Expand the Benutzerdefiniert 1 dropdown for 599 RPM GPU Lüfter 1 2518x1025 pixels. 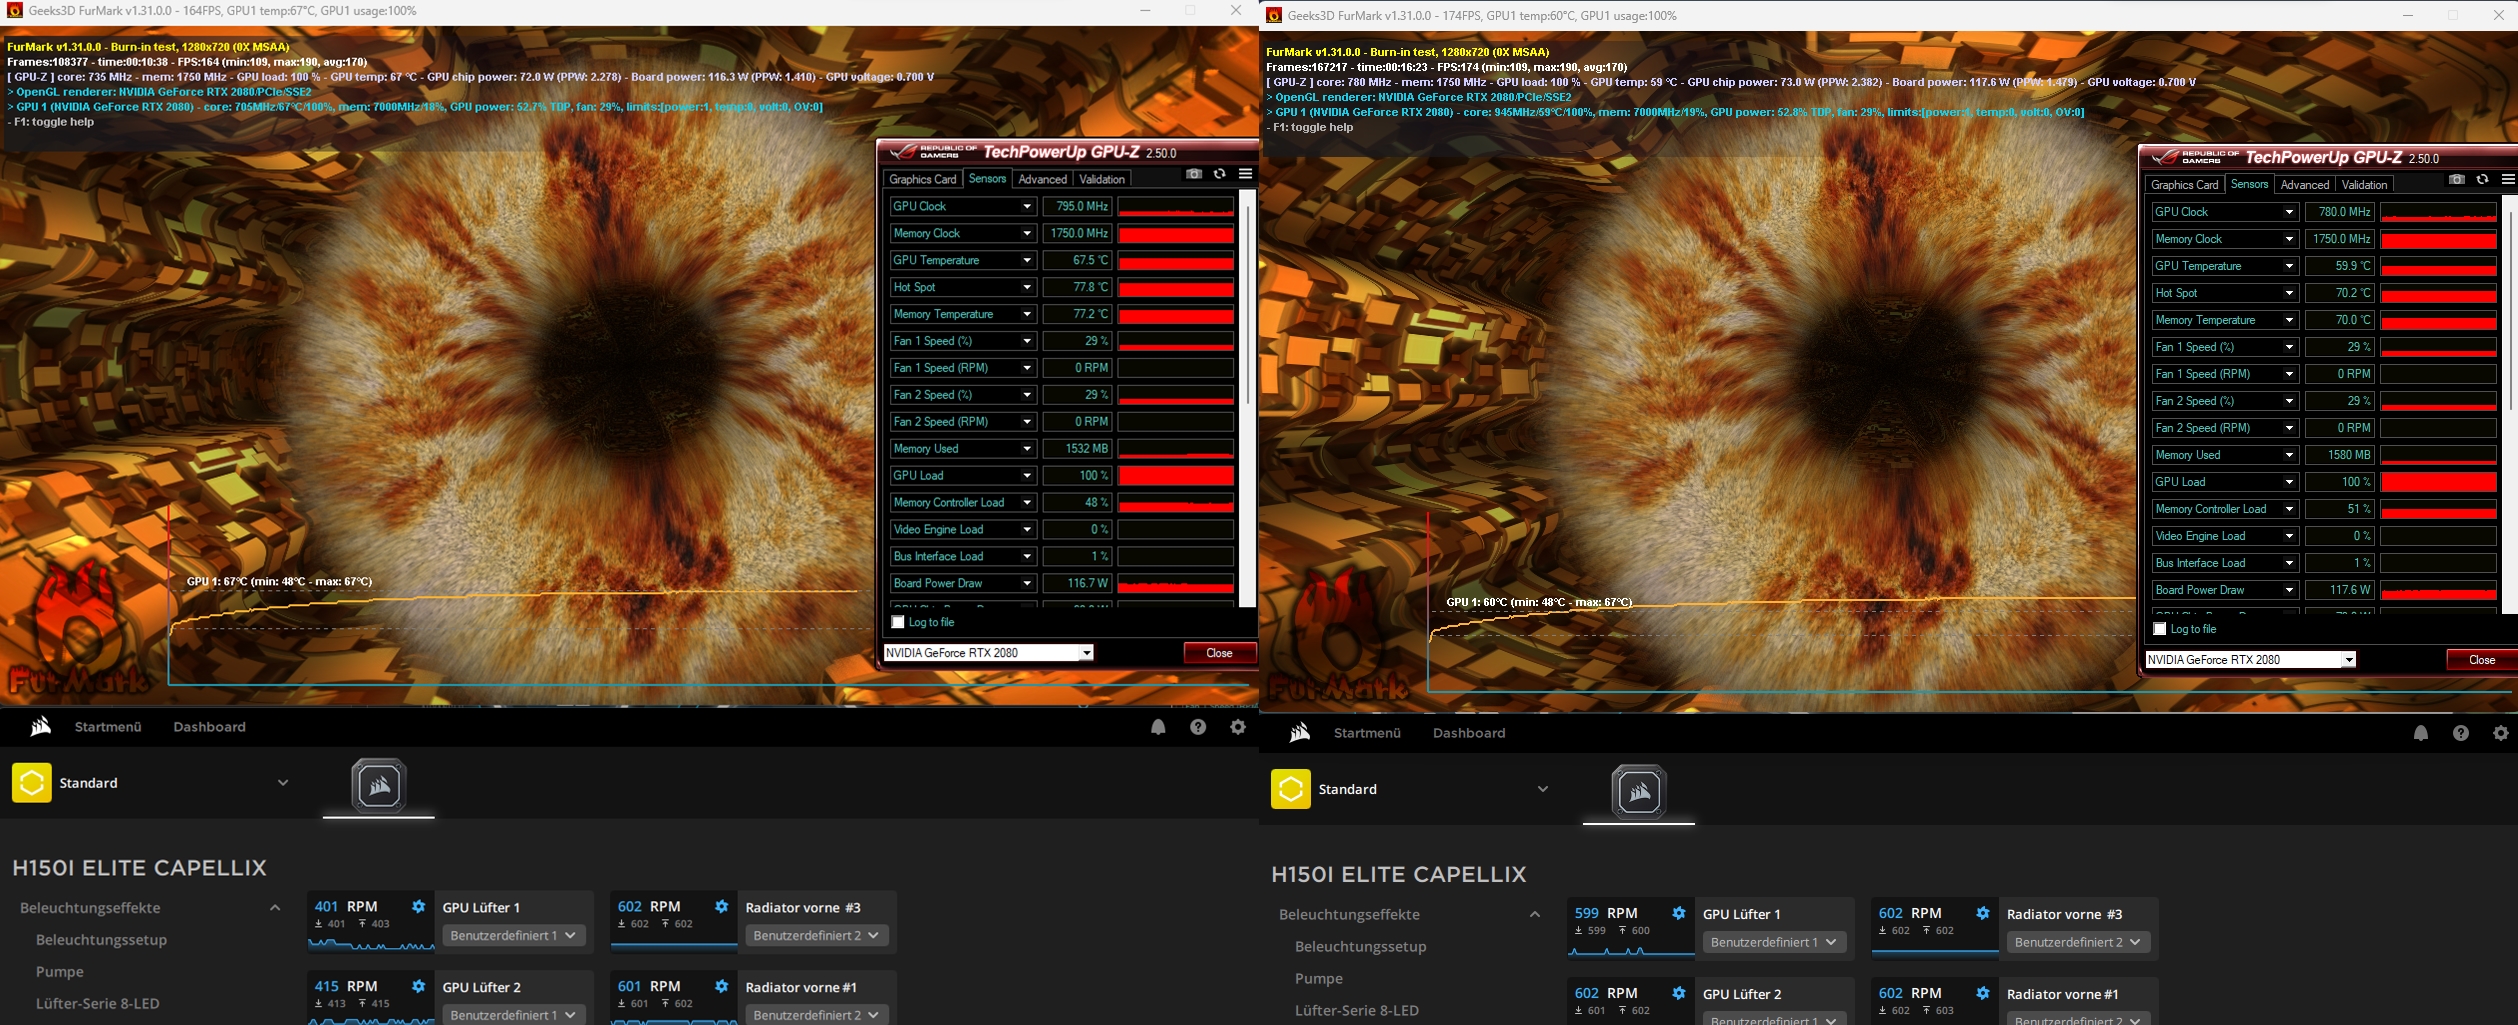1774,942
